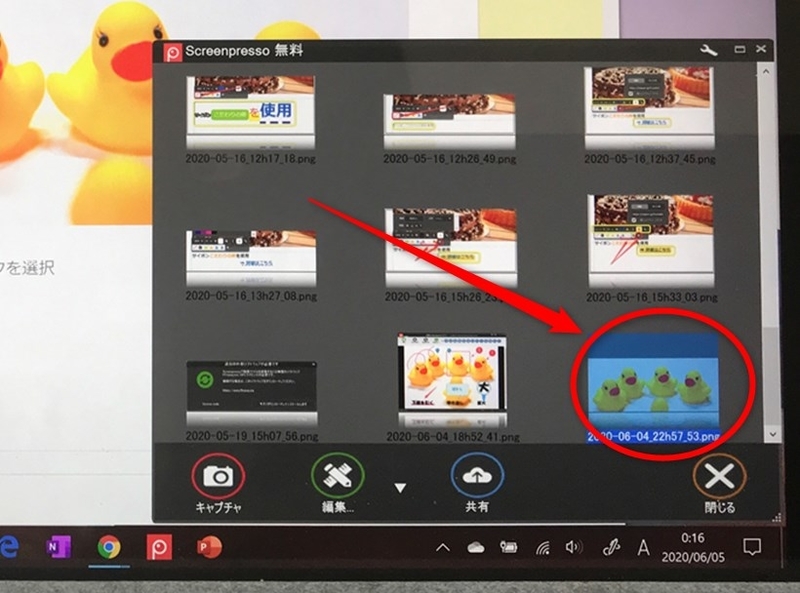Open volume speaker icon in tray
The width and height of the screenshot is (800, 593).
(574, 548)
